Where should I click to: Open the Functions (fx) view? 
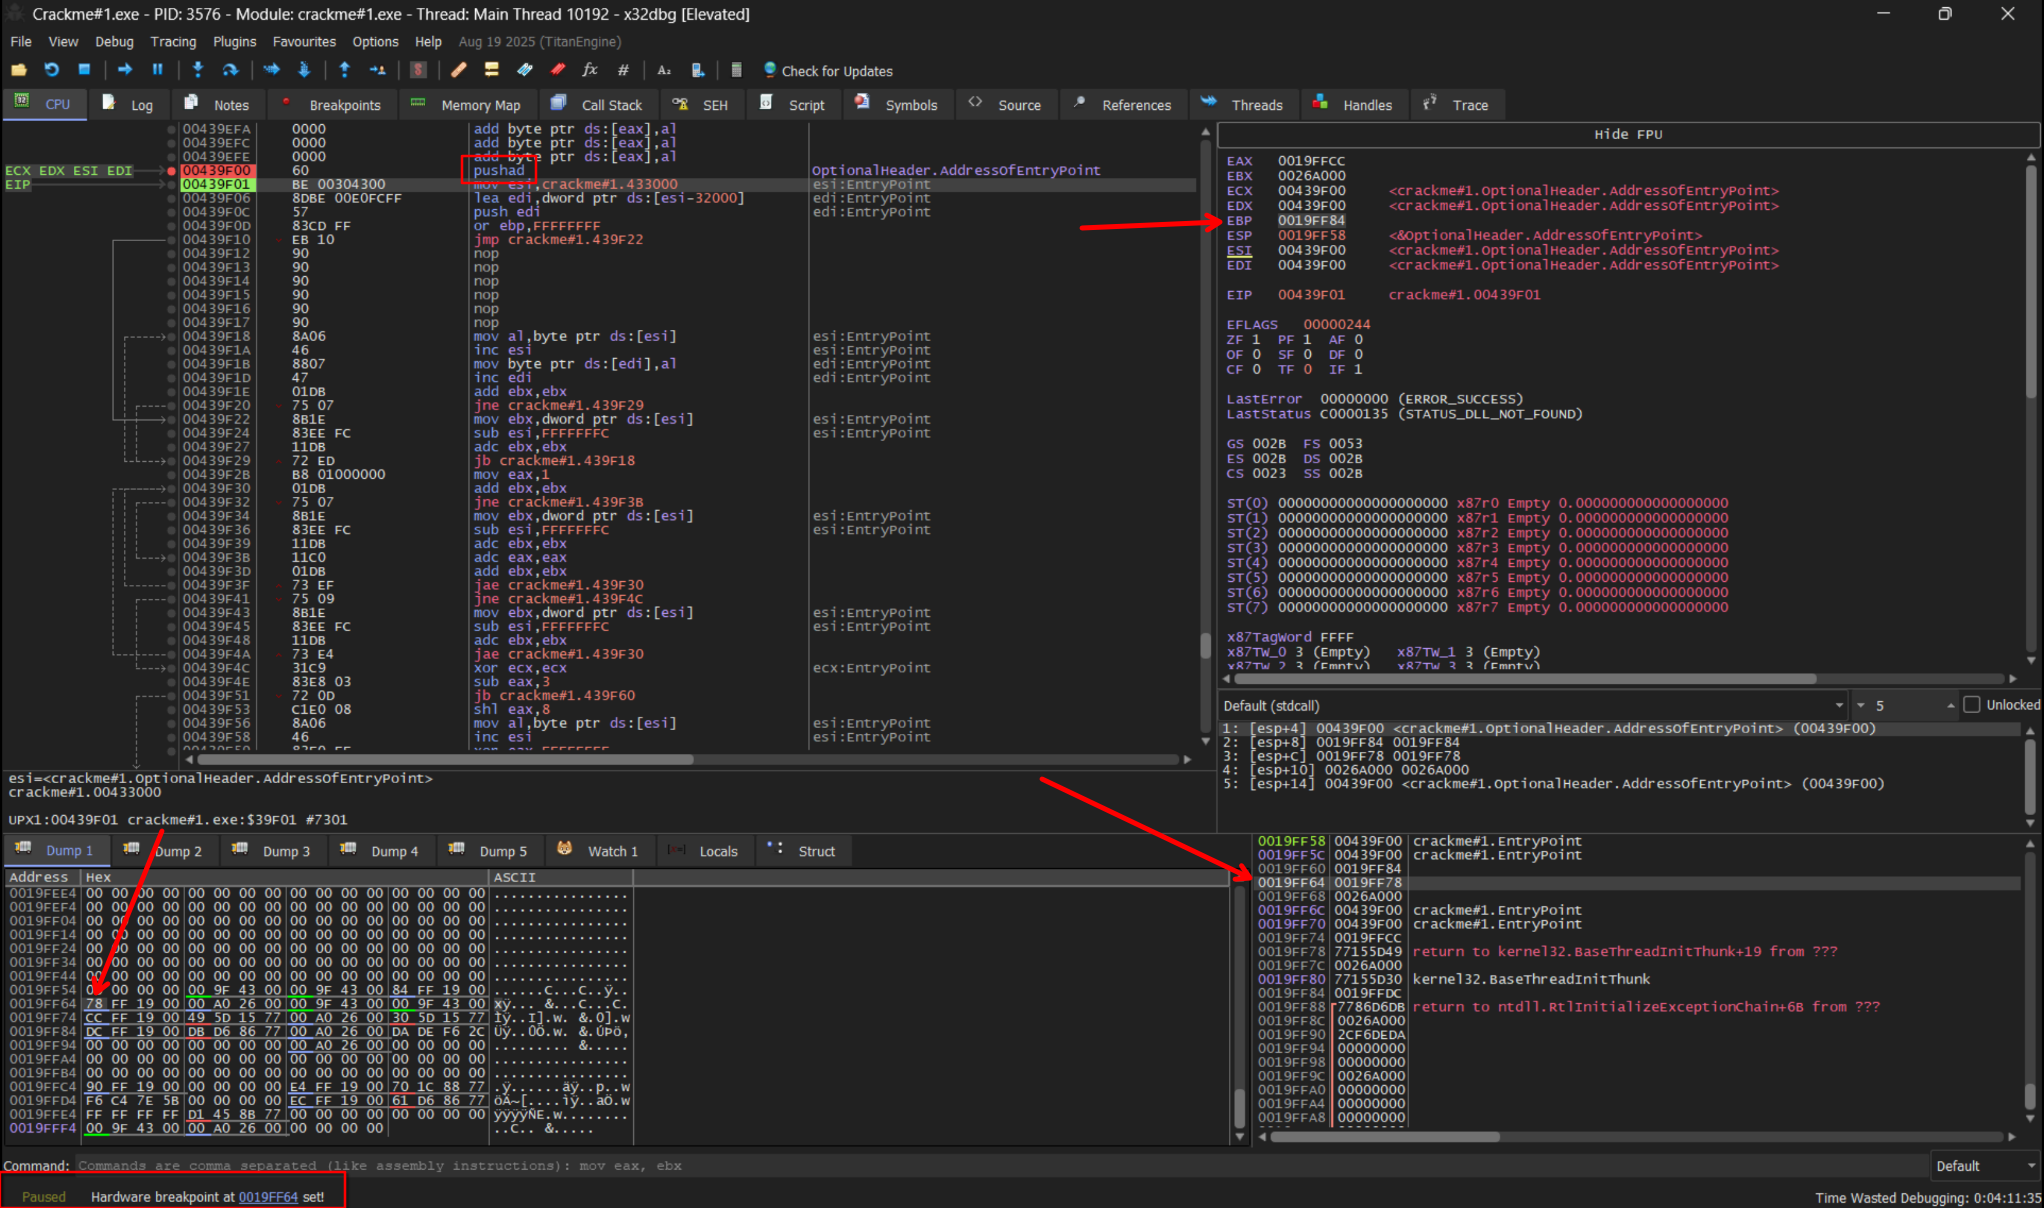(x=590, y=70)
